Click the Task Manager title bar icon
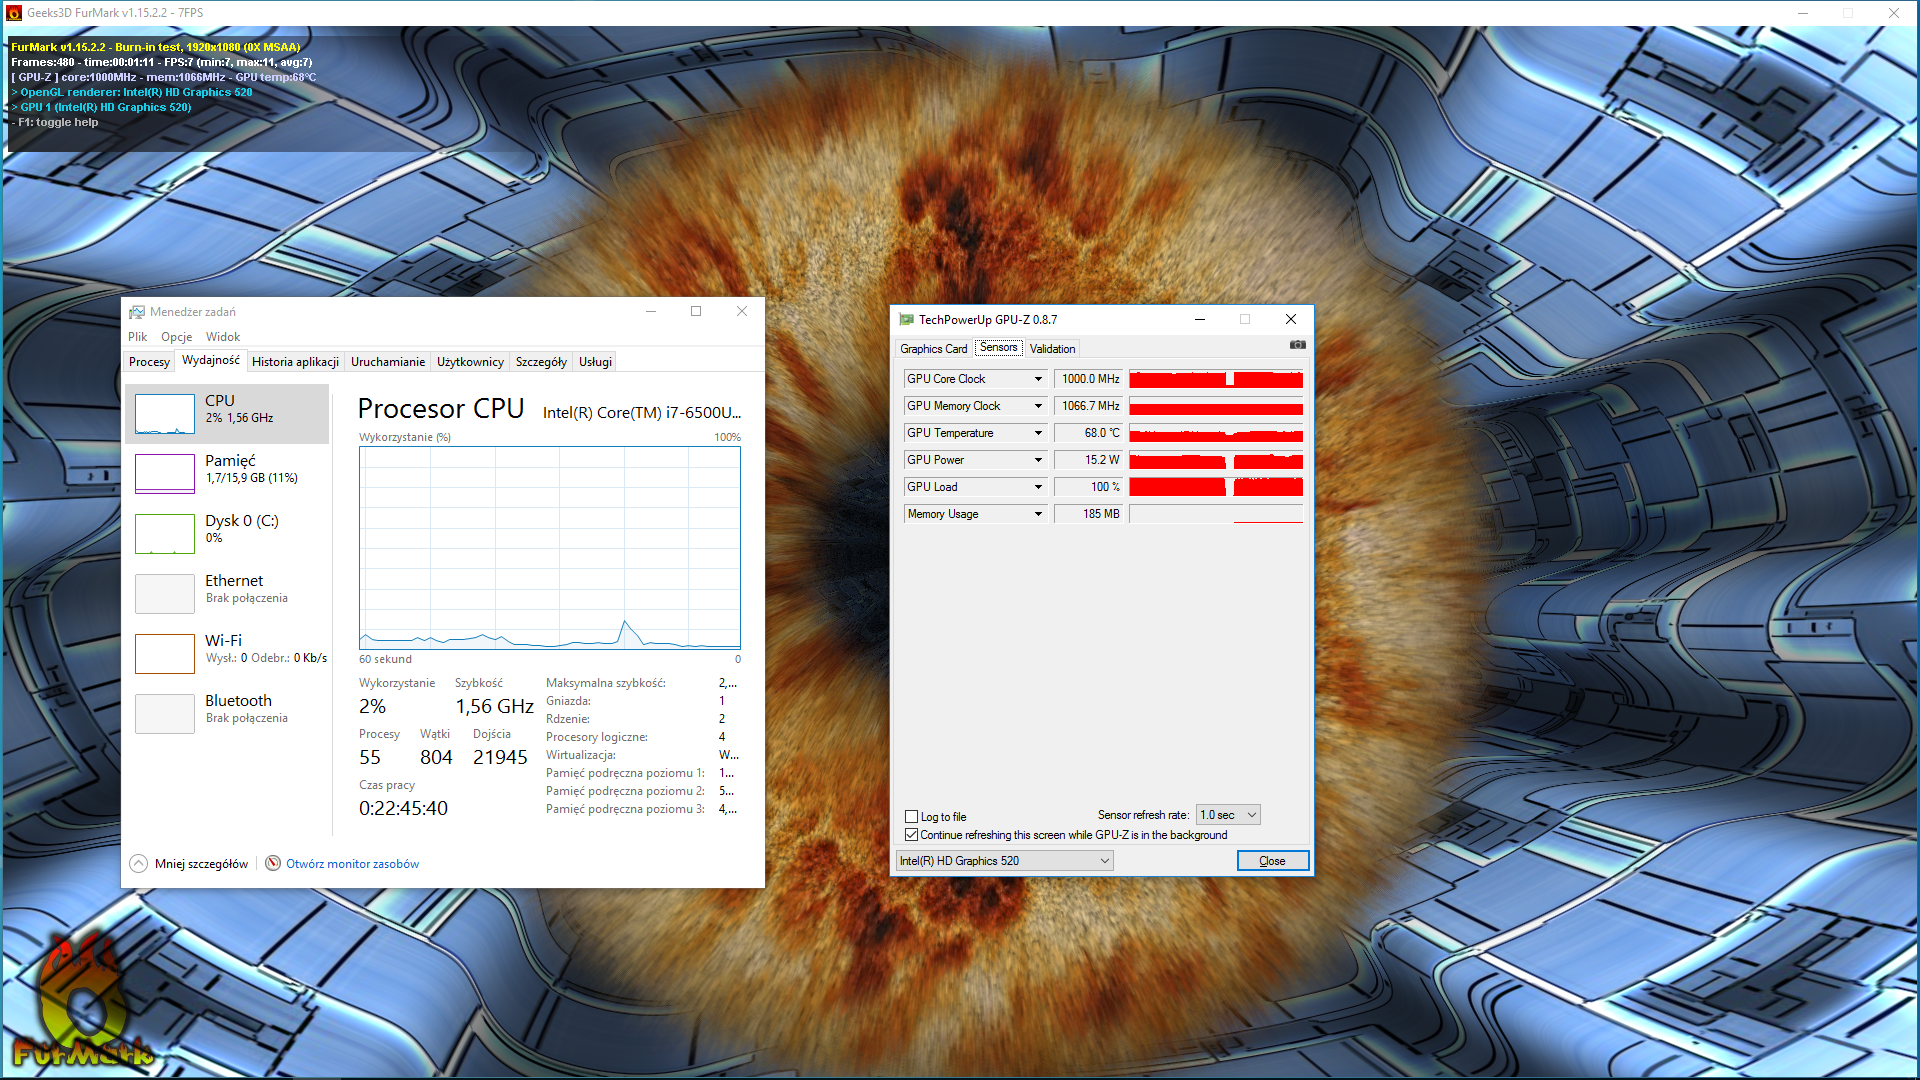The image size is (1920, 1080). point(137,312)
